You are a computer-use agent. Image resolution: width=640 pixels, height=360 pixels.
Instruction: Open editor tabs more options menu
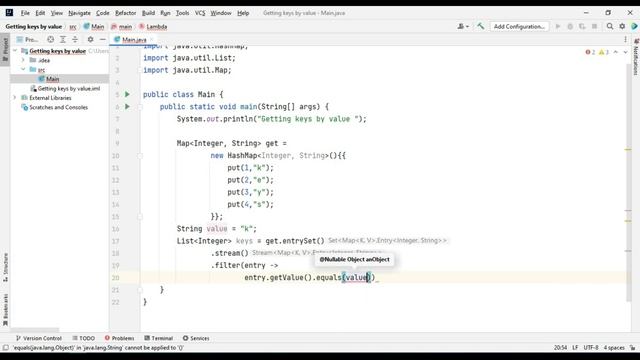pyautogui.click(x=625, y=40)
